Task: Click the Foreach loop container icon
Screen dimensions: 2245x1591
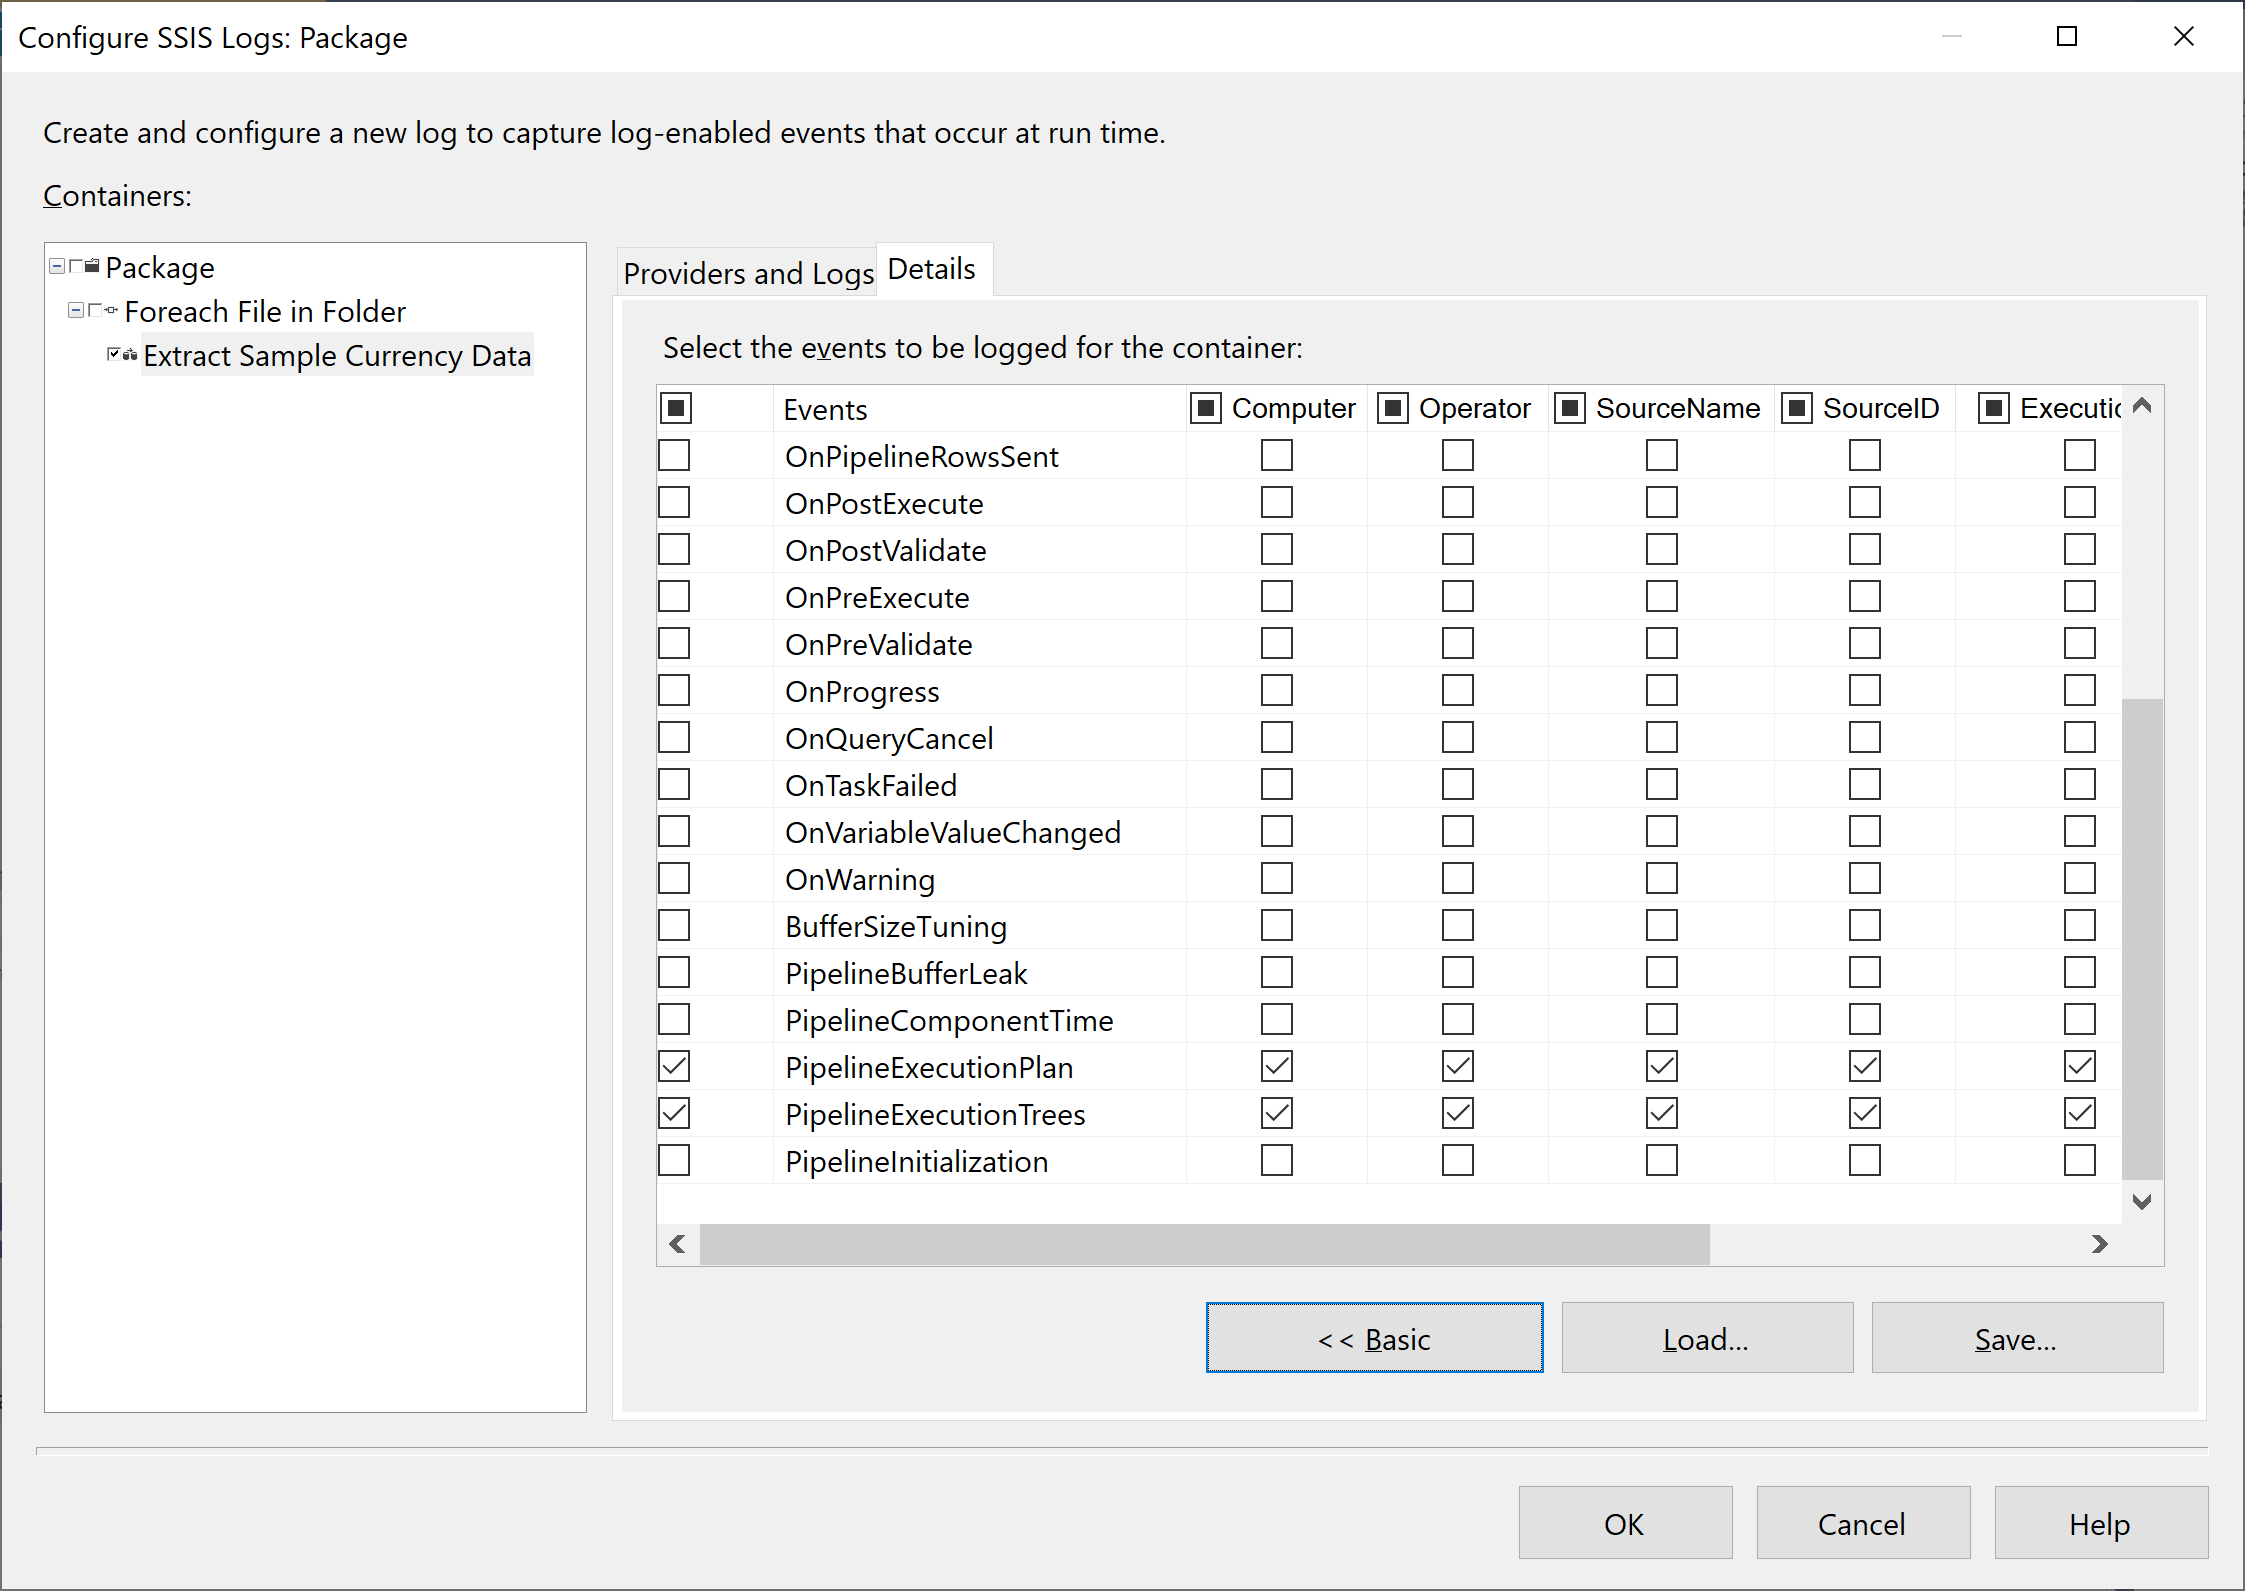Action: (111, 310)
